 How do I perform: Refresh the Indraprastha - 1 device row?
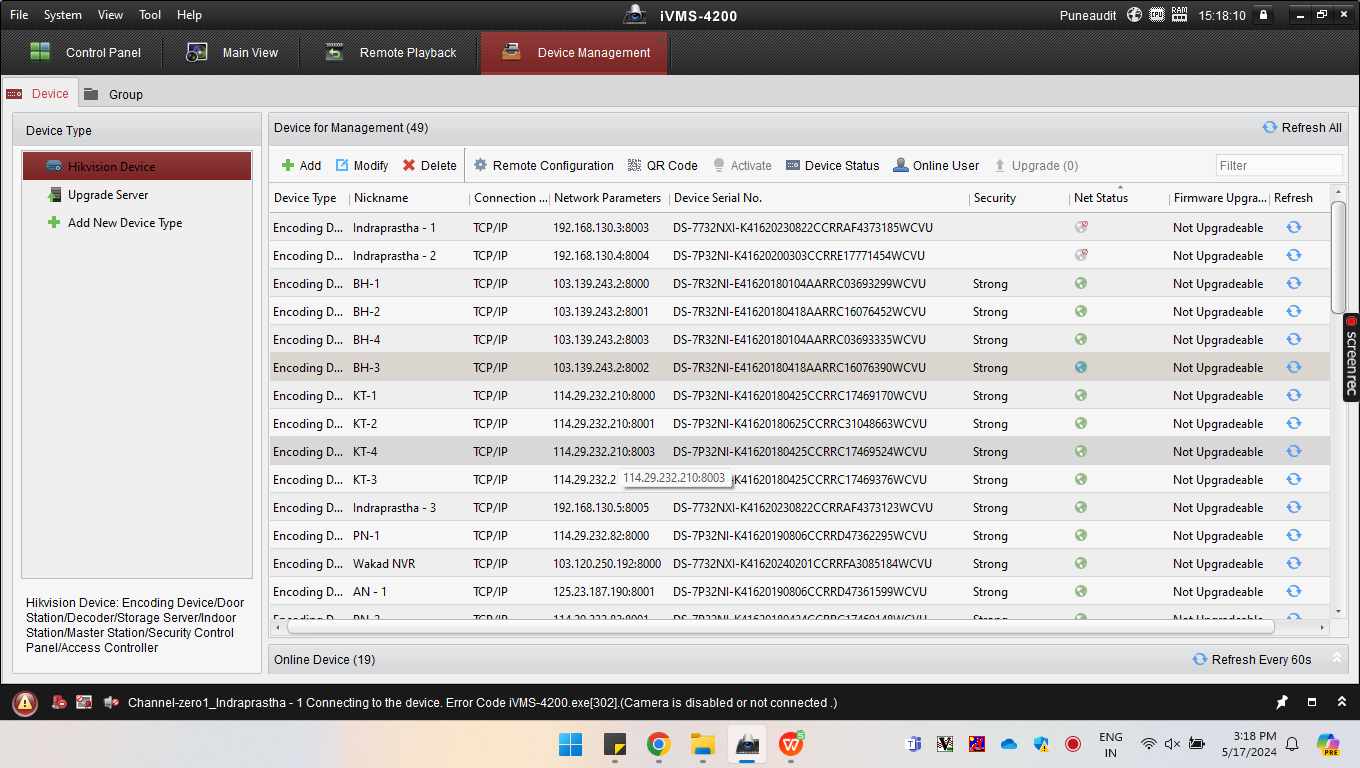point(1293,228)
